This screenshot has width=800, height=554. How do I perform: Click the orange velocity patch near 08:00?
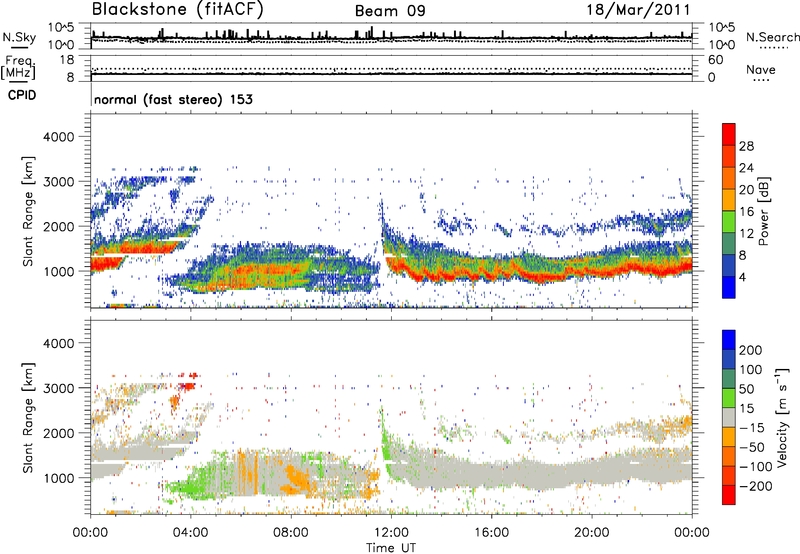(296, 479)
